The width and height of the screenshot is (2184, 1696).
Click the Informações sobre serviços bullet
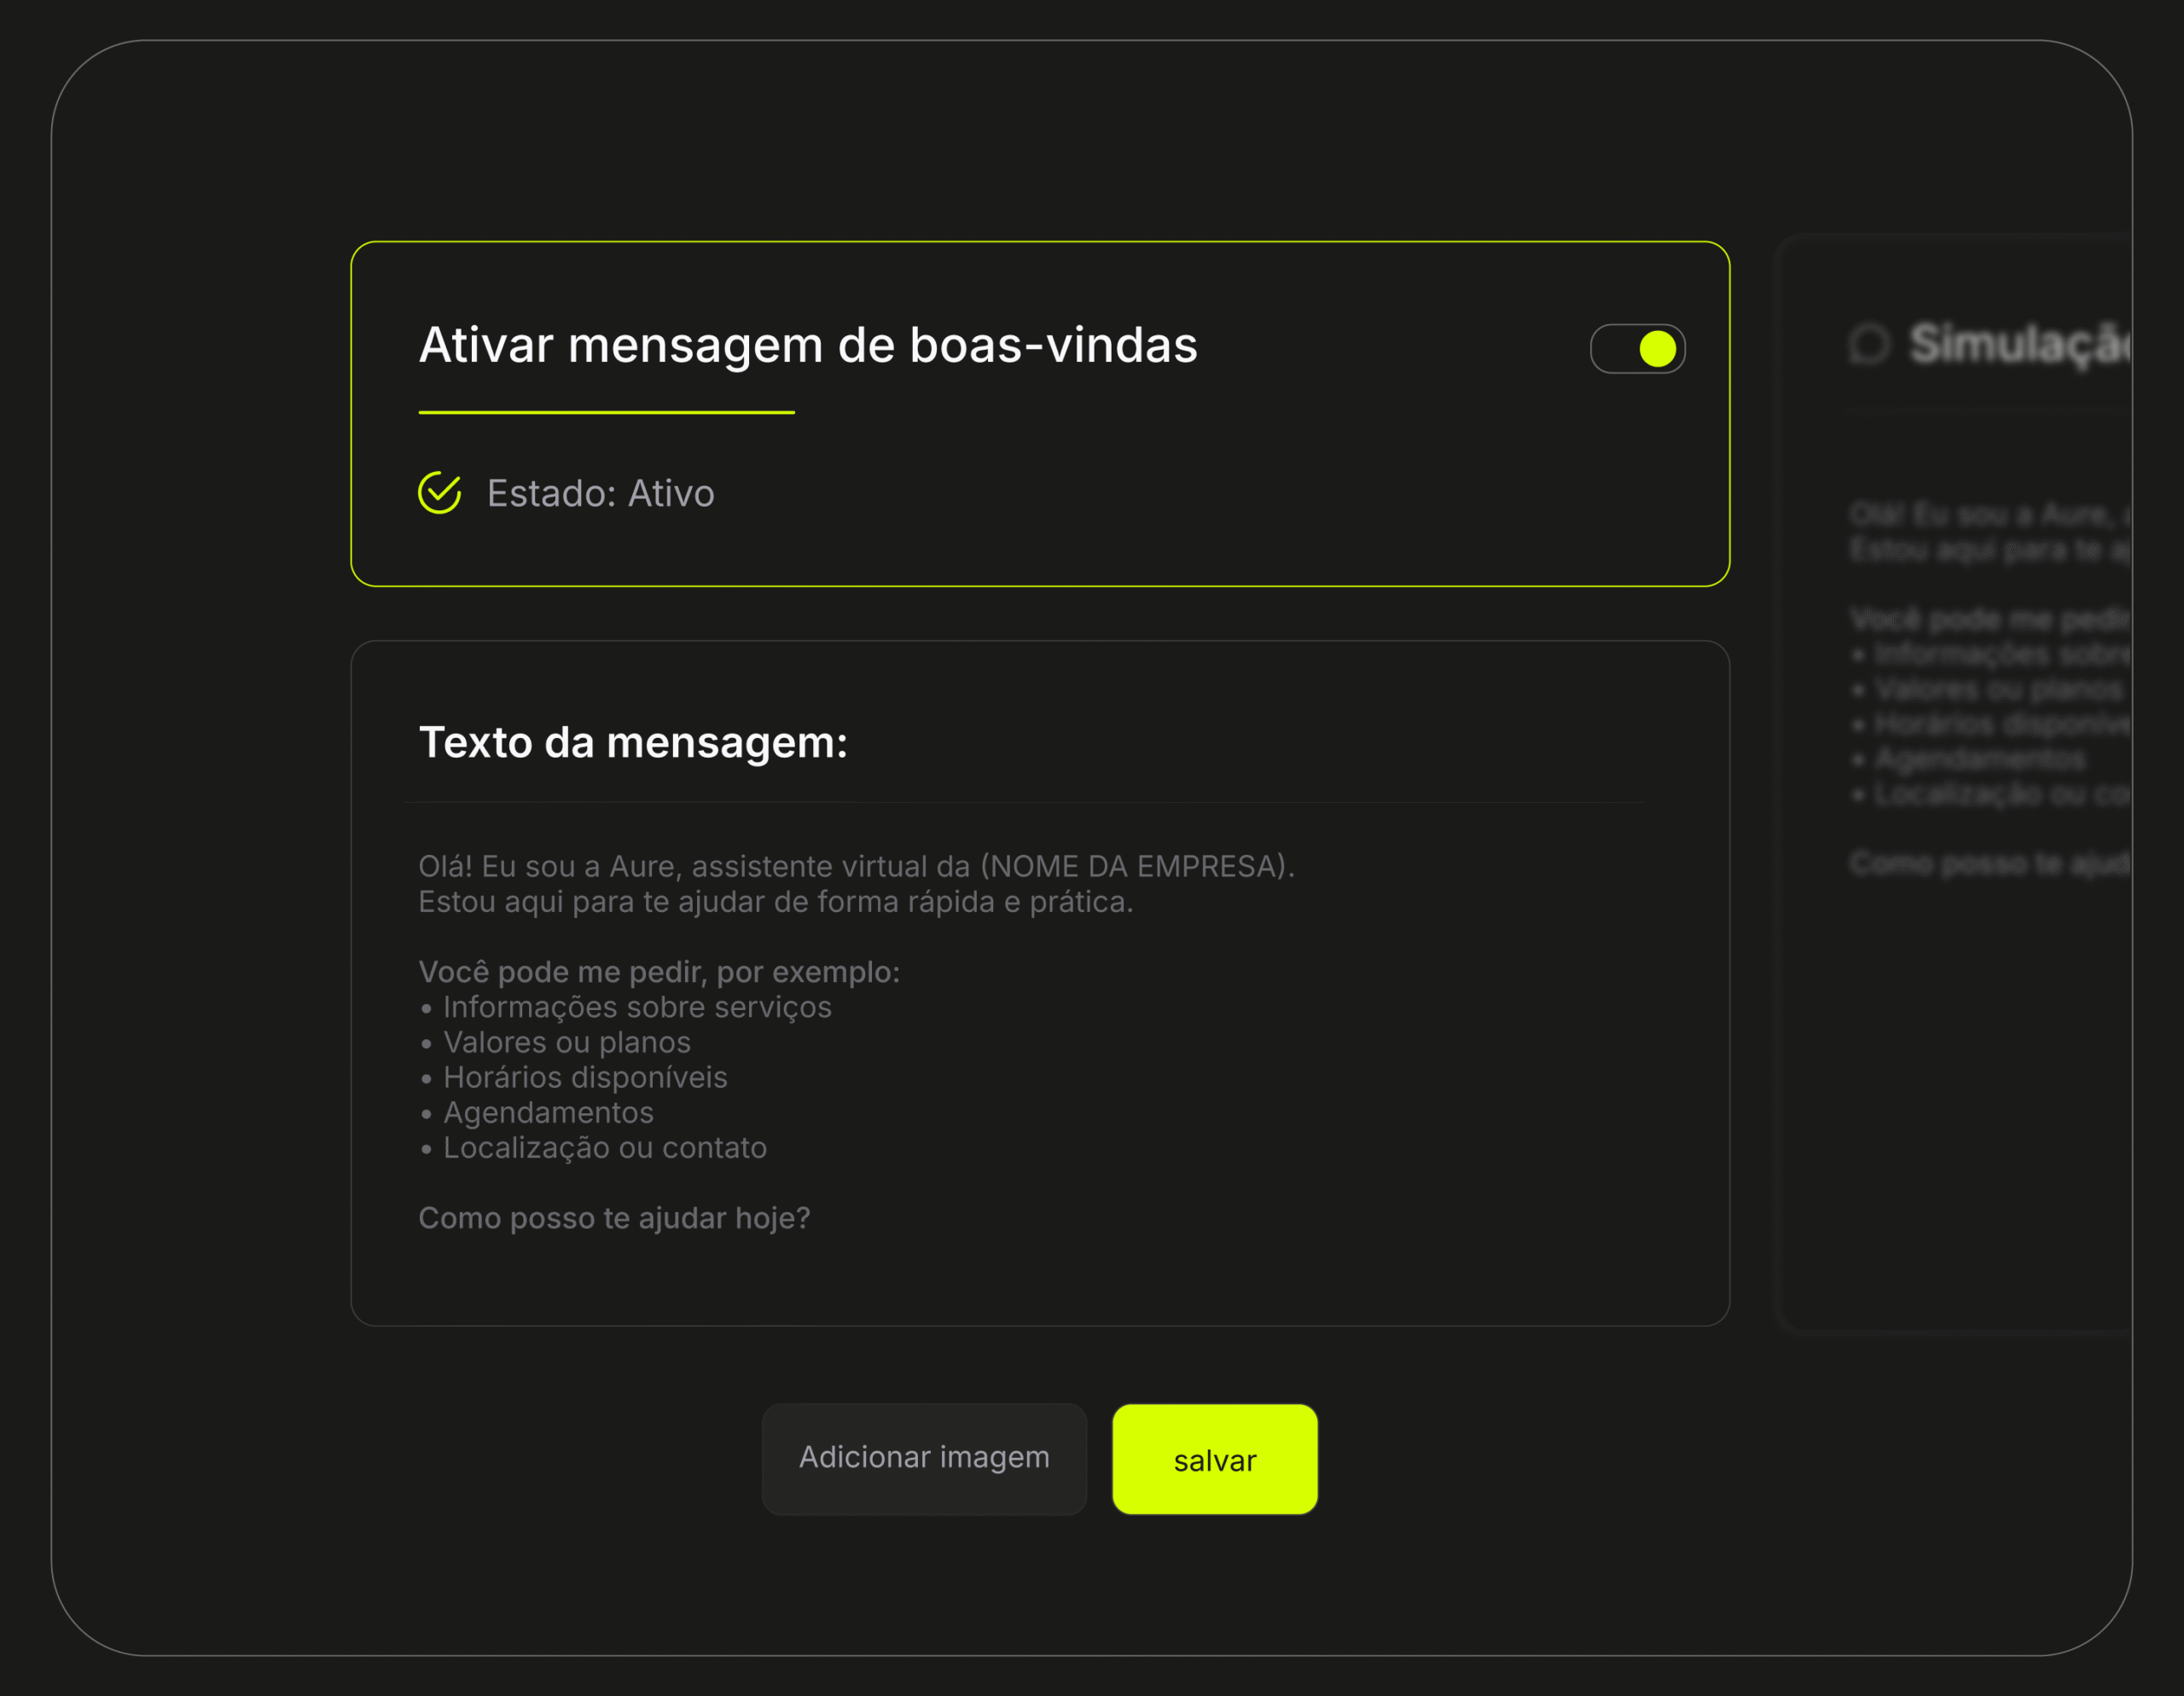636,1007
